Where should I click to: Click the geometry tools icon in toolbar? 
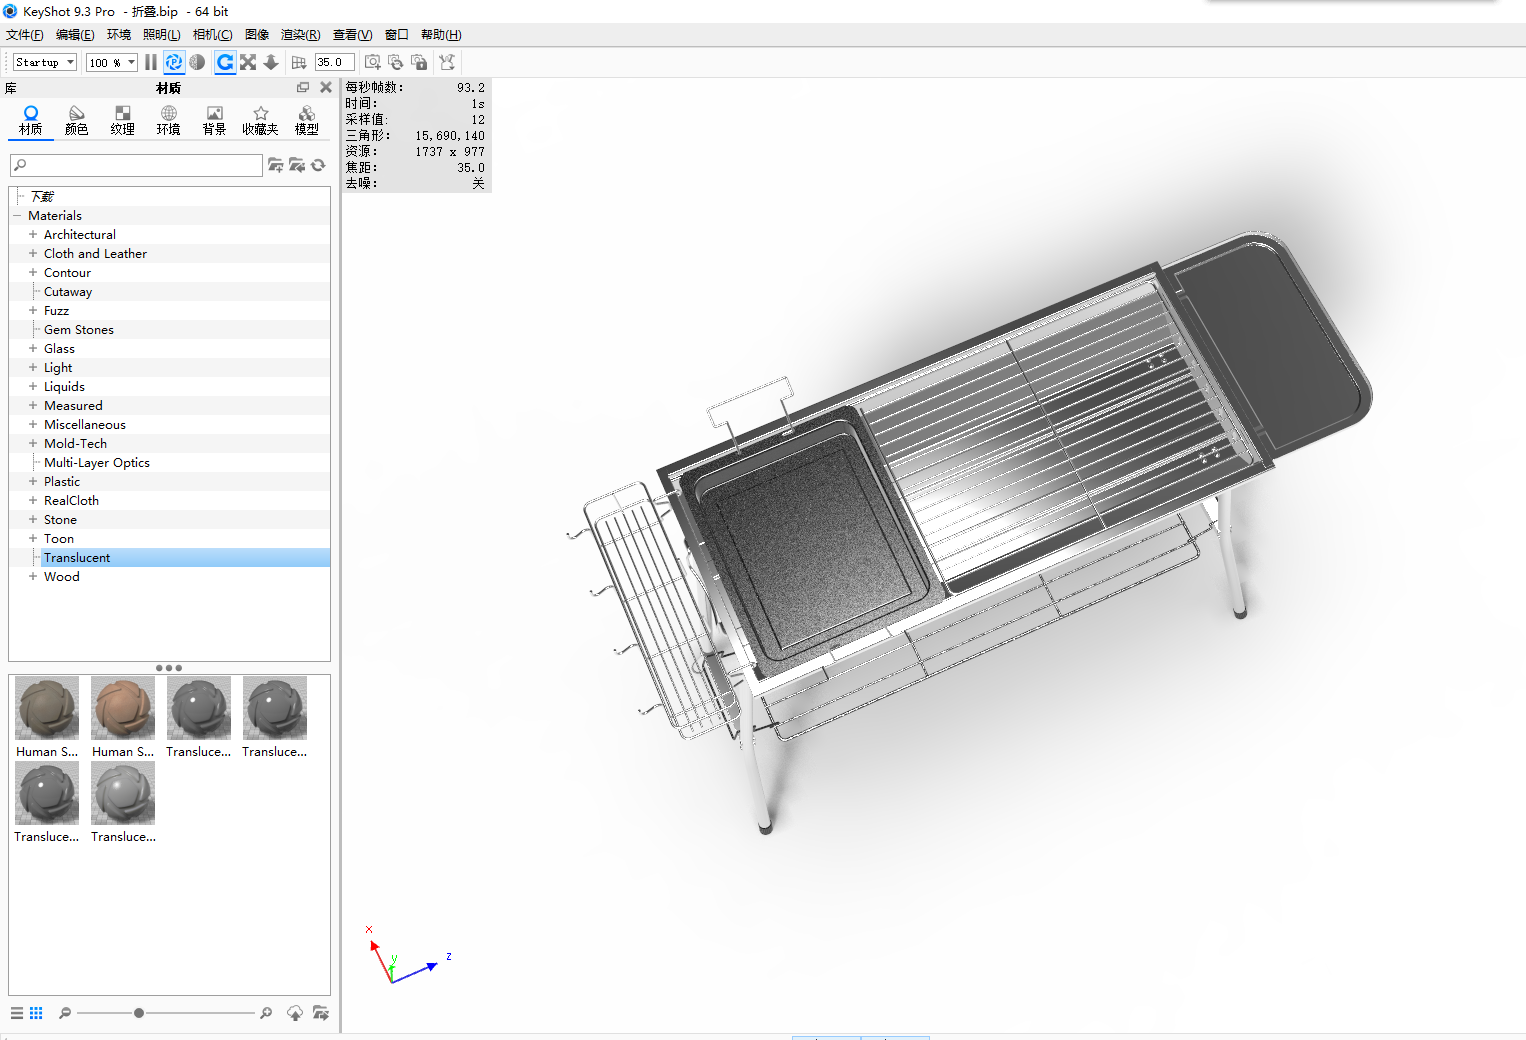[447, 62]
